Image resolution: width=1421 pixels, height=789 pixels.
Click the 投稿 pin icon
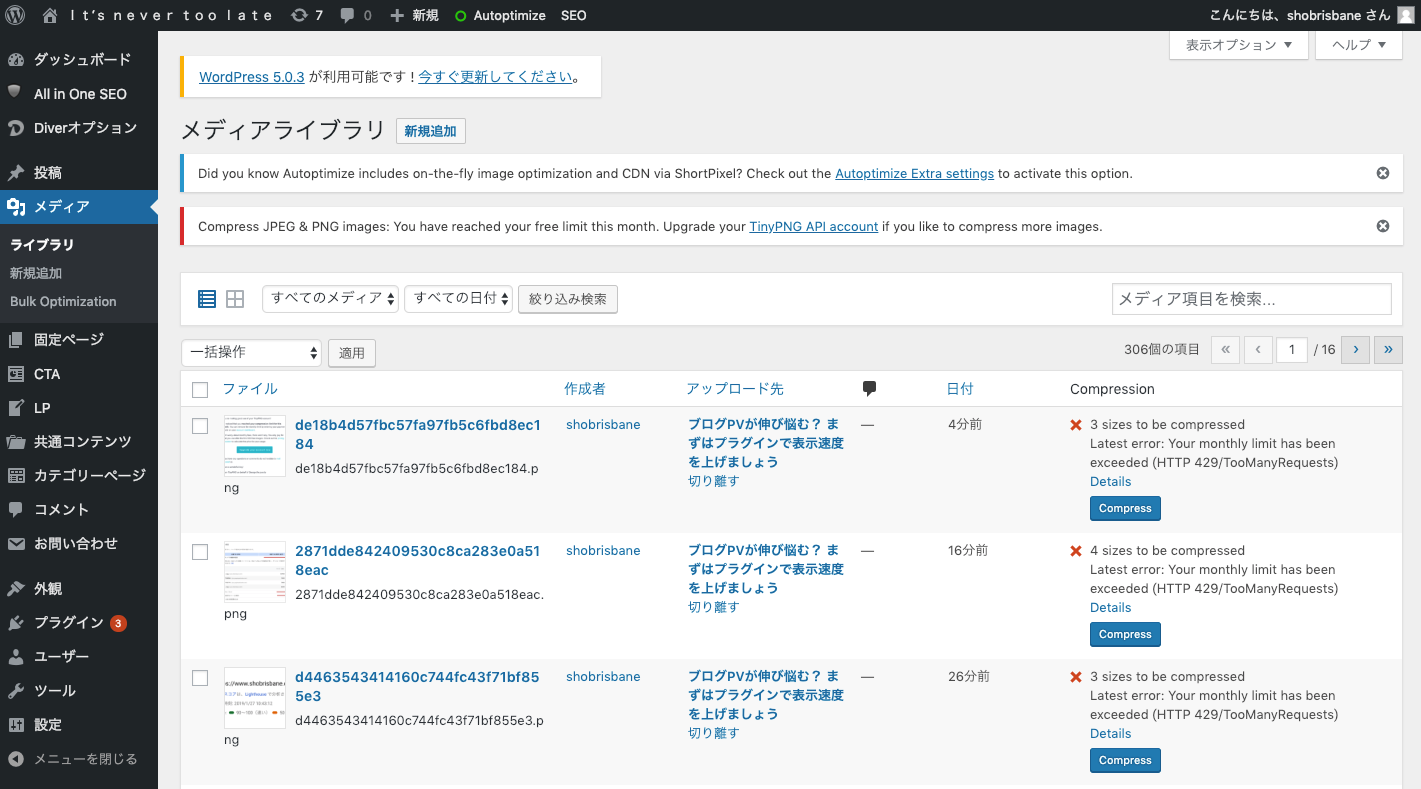coord(15,172)
